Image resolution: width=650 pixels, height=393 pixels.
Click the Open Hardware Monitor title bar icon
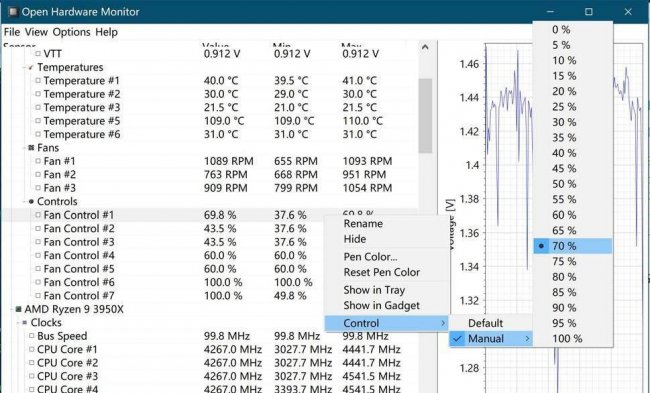(13, 12)
